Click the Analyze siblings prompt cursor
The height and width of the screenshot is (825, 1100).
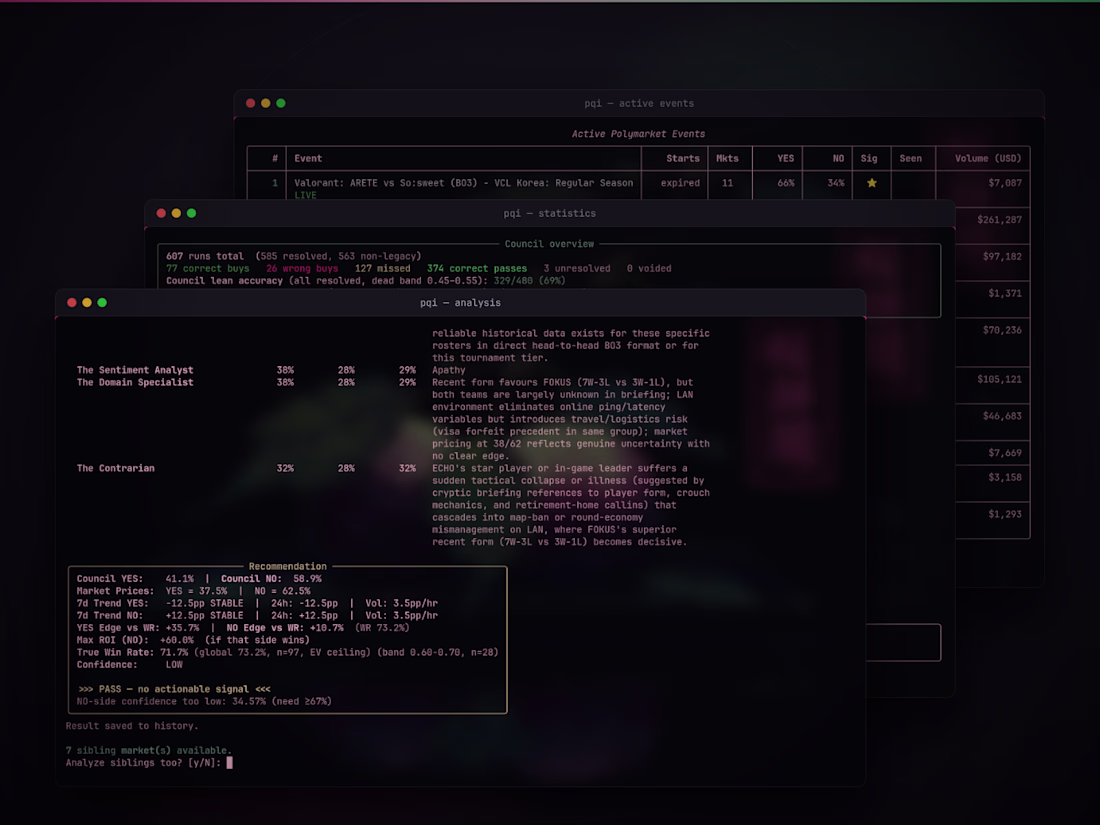tap(229, 763)
